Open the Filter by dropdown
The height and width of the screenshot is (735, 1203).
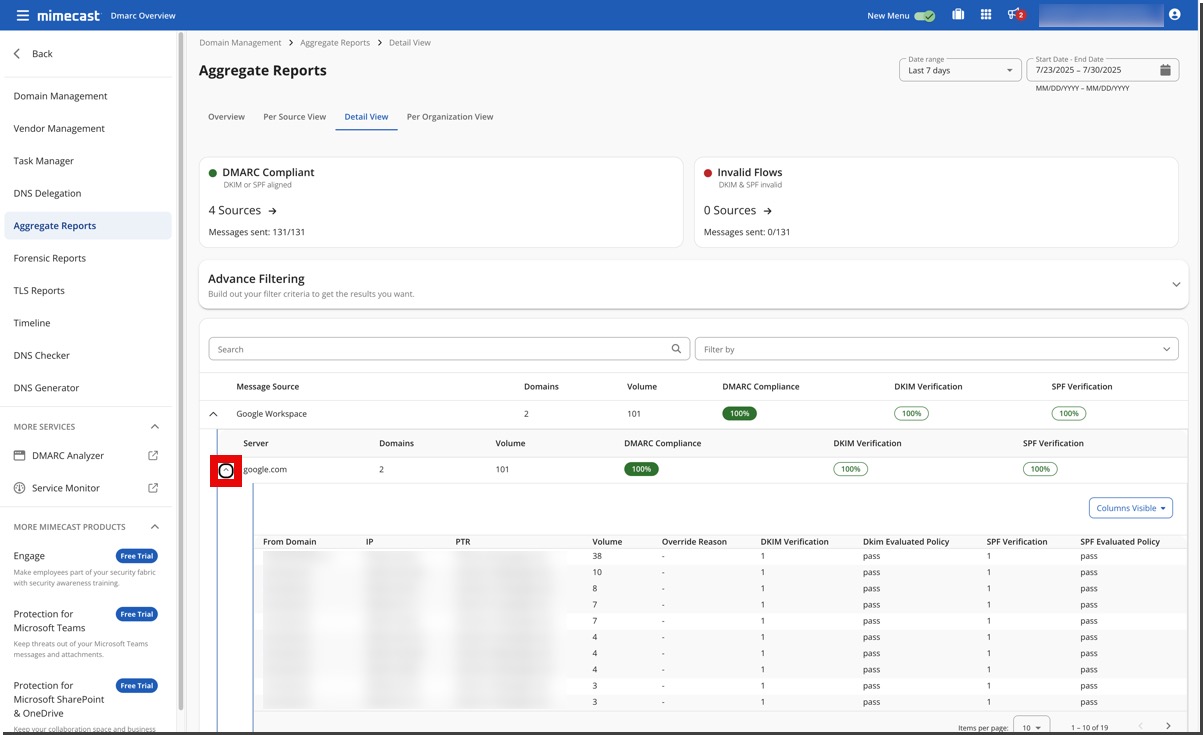pos(936,349)
